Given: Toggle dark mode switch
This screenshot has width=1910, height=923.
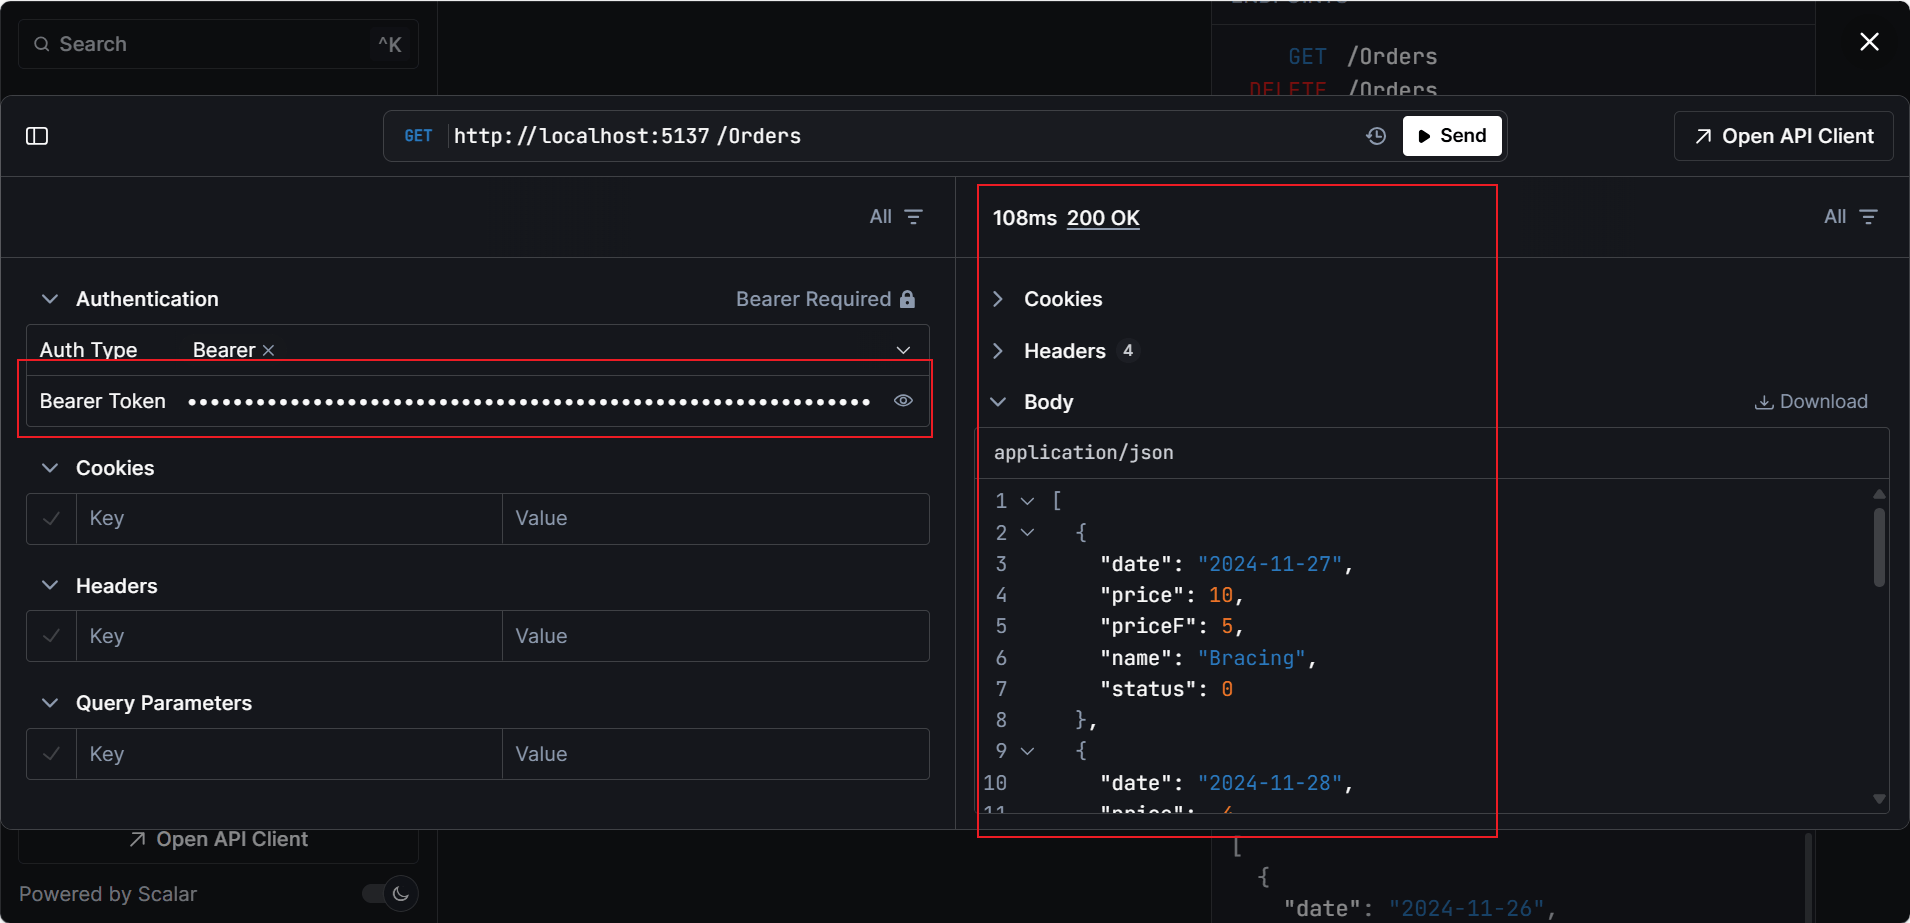Looking at the screenshot, I should pos(390,893).
